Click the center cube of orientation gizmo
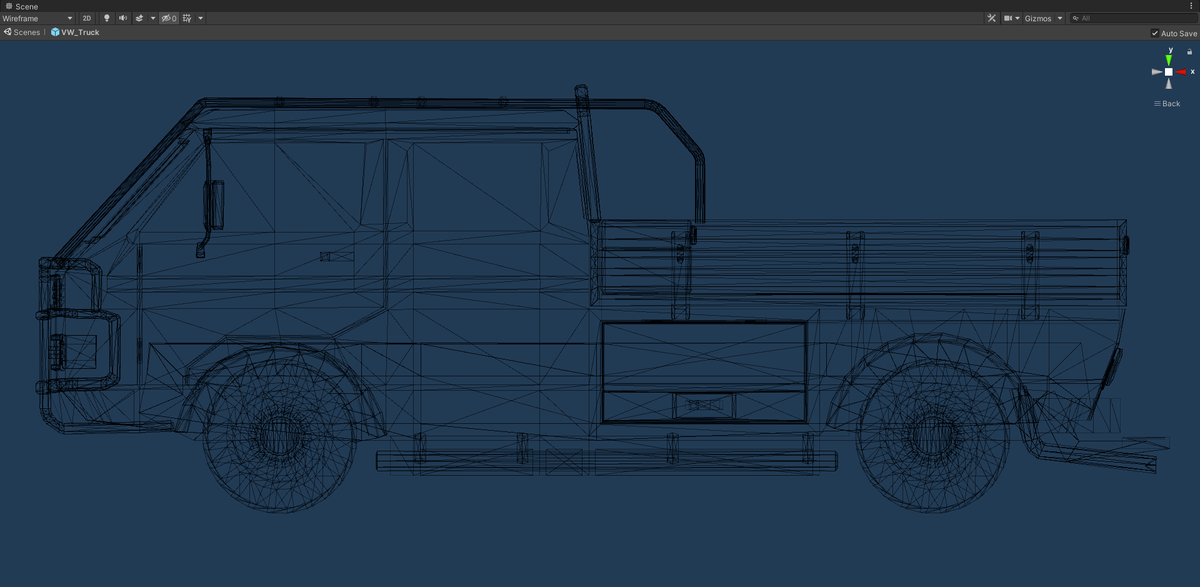 point(1168,72)
